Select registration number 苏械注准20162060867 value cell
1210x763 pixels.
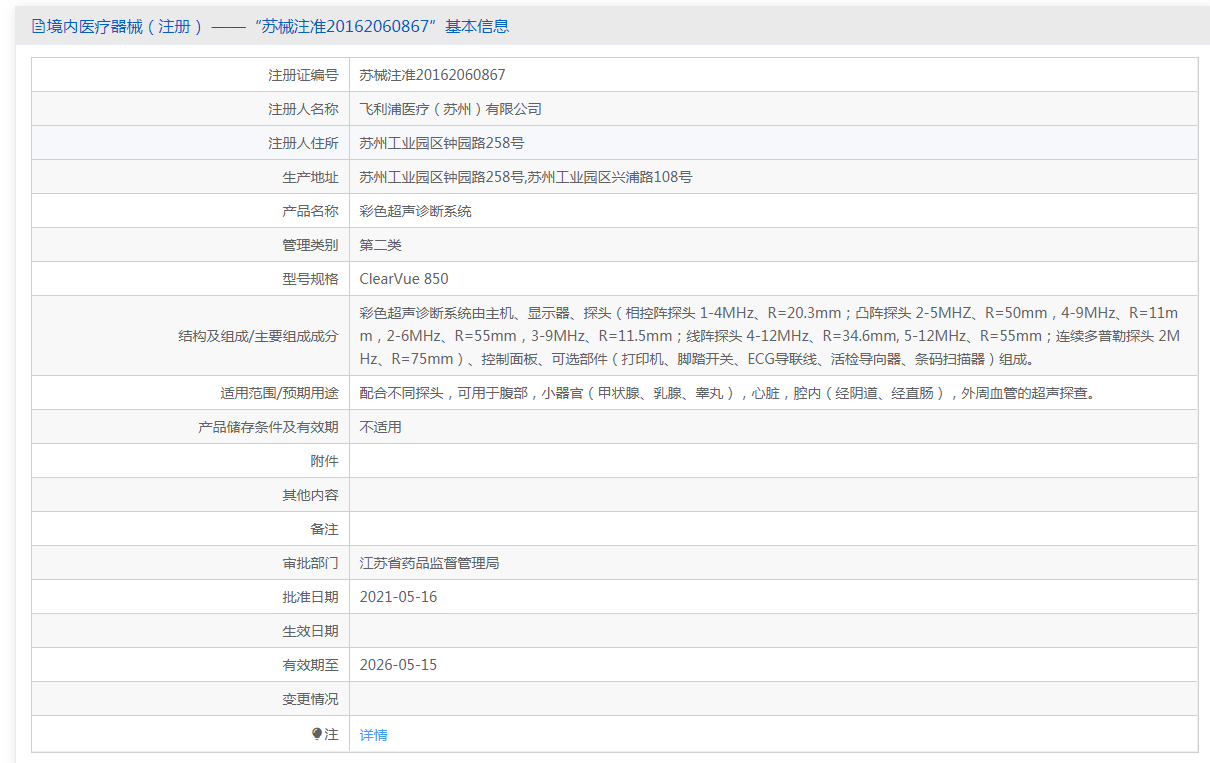point(432,75)
